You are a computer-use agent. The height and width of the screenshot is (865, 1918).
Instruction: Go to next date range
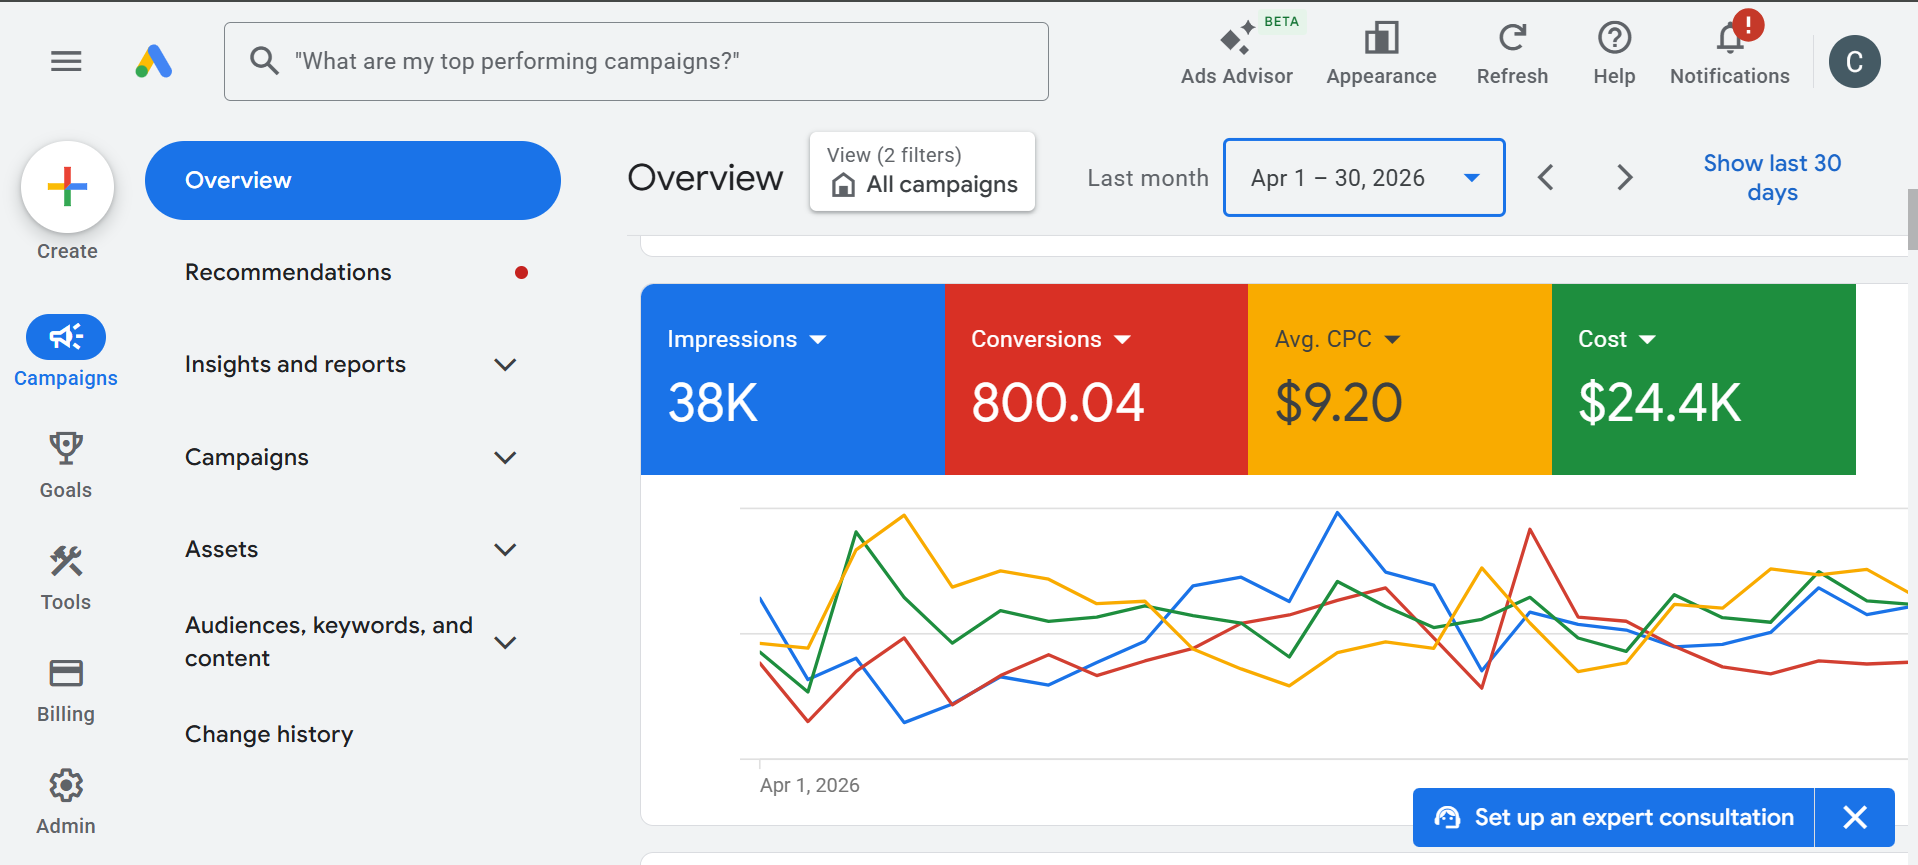coord(1625,178)
